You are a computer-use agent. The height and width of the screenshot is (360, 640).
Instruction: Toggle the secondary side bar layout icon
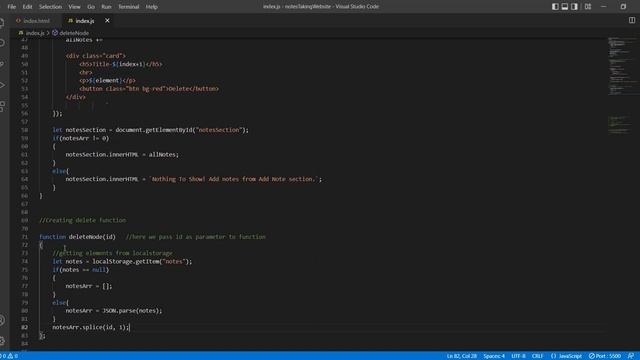(x=574, y=7)
